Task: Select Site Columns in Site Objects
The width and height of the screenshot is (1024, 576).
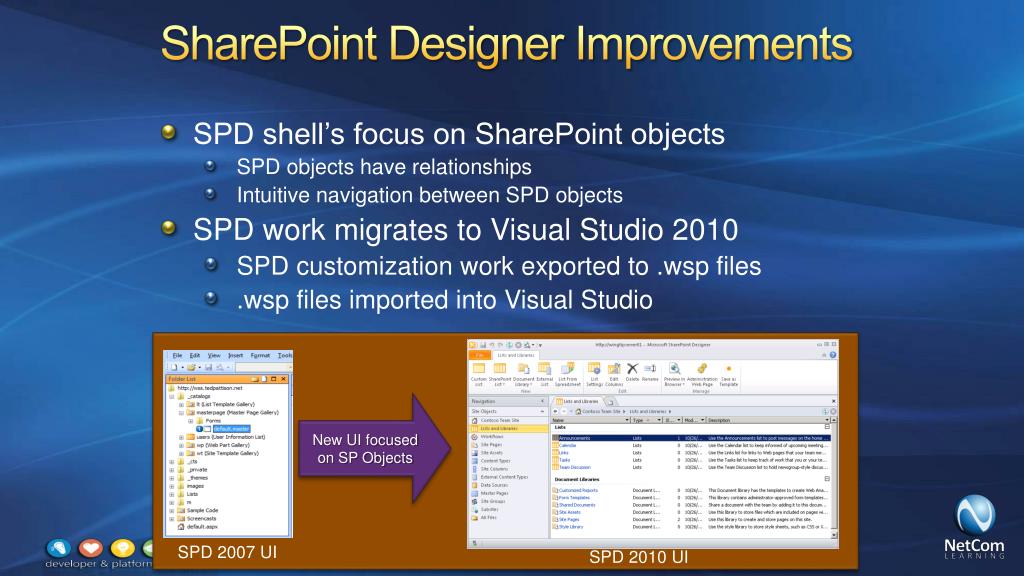Action: point(494,469)
